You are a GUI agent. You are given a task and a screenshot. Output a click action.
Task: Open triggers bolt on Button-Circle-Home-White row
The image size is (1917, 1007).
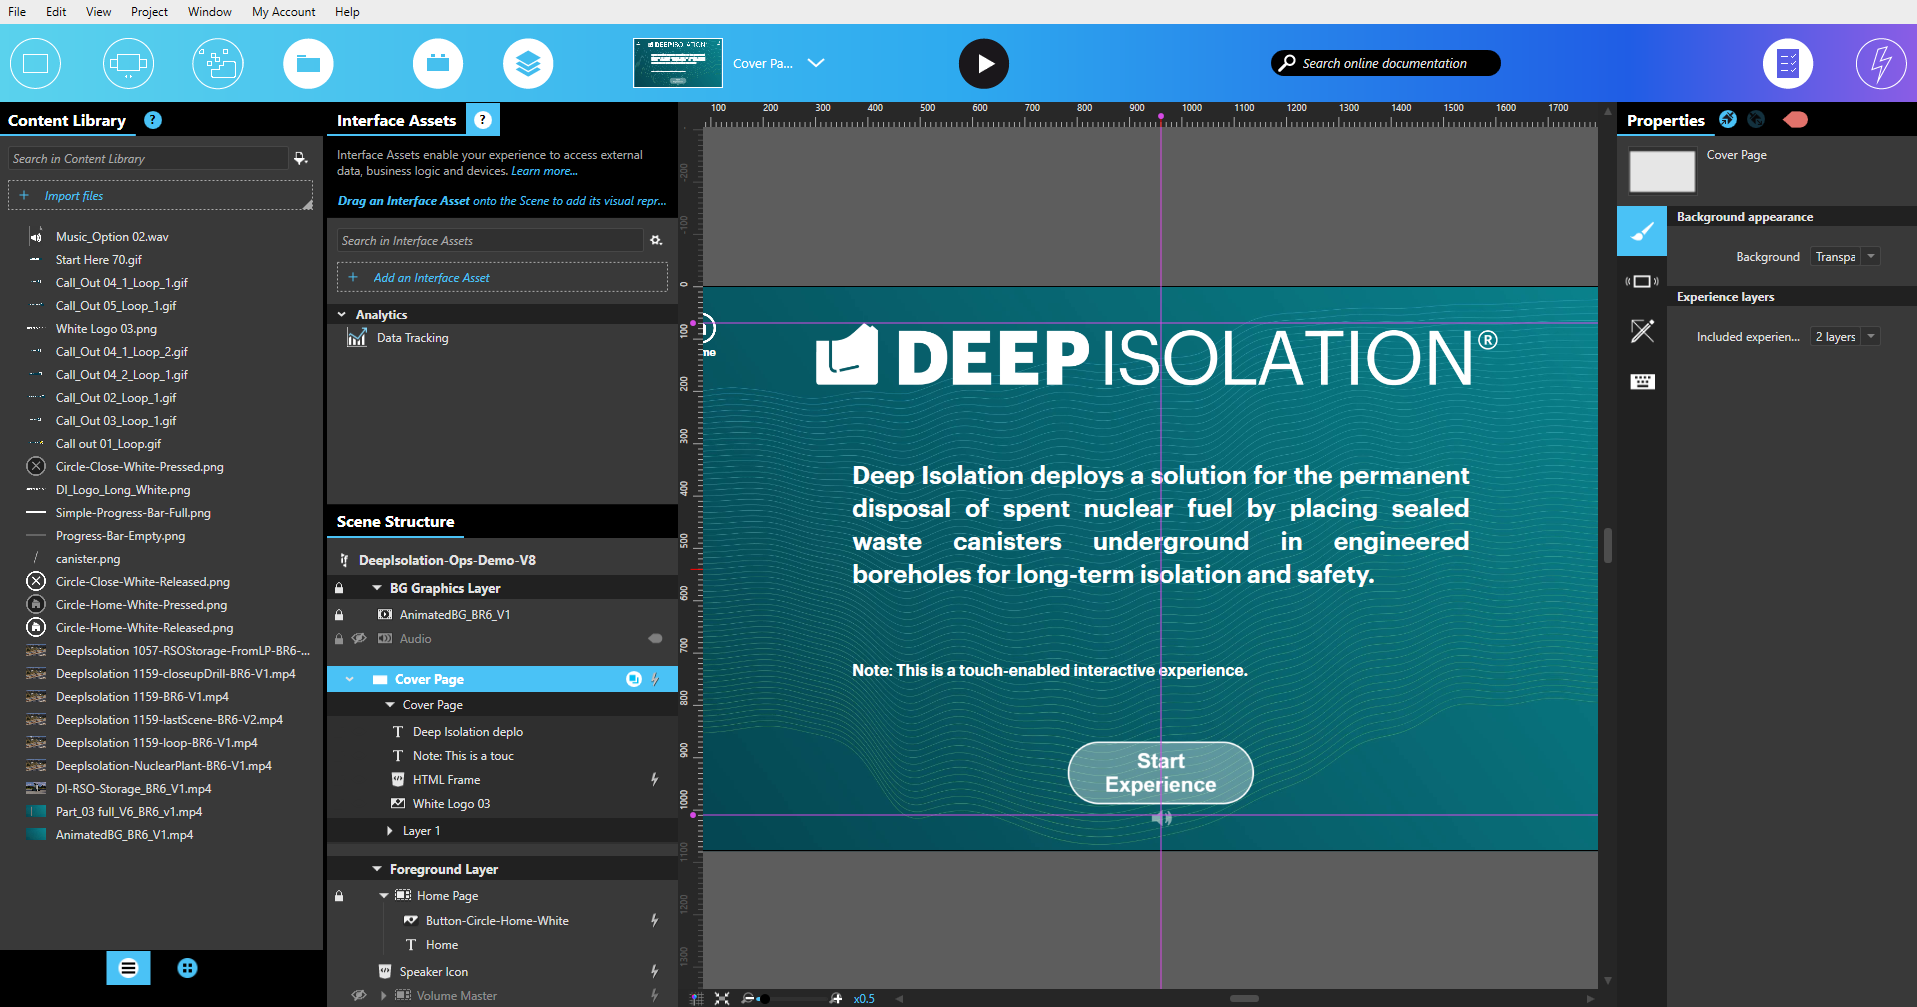click(654, 920)
